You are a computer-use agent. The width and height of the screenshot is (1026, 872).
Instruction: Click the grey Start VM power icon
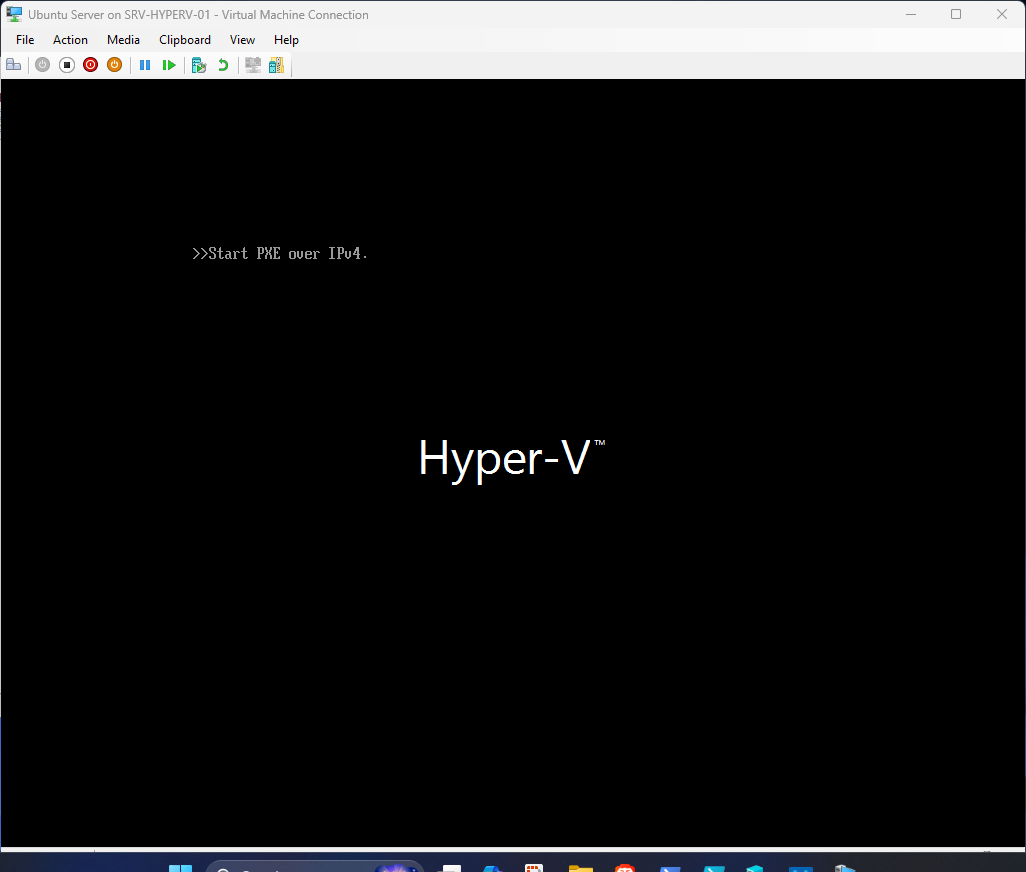42,65
